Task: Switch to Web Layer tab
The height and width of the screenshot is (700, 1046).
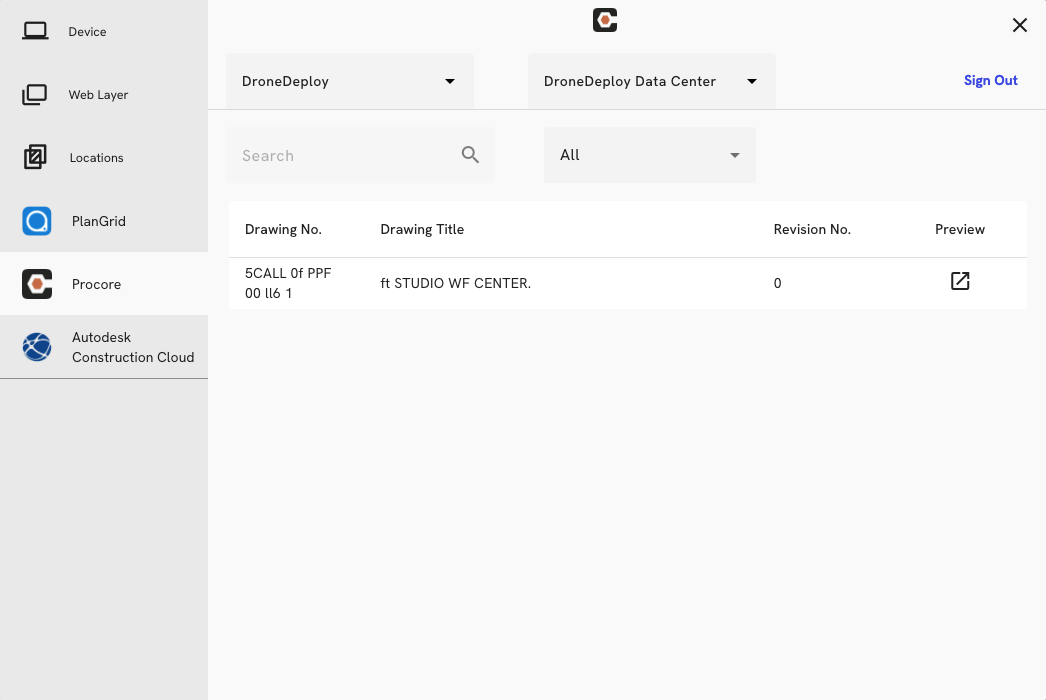Action: [x=104, y=95]
